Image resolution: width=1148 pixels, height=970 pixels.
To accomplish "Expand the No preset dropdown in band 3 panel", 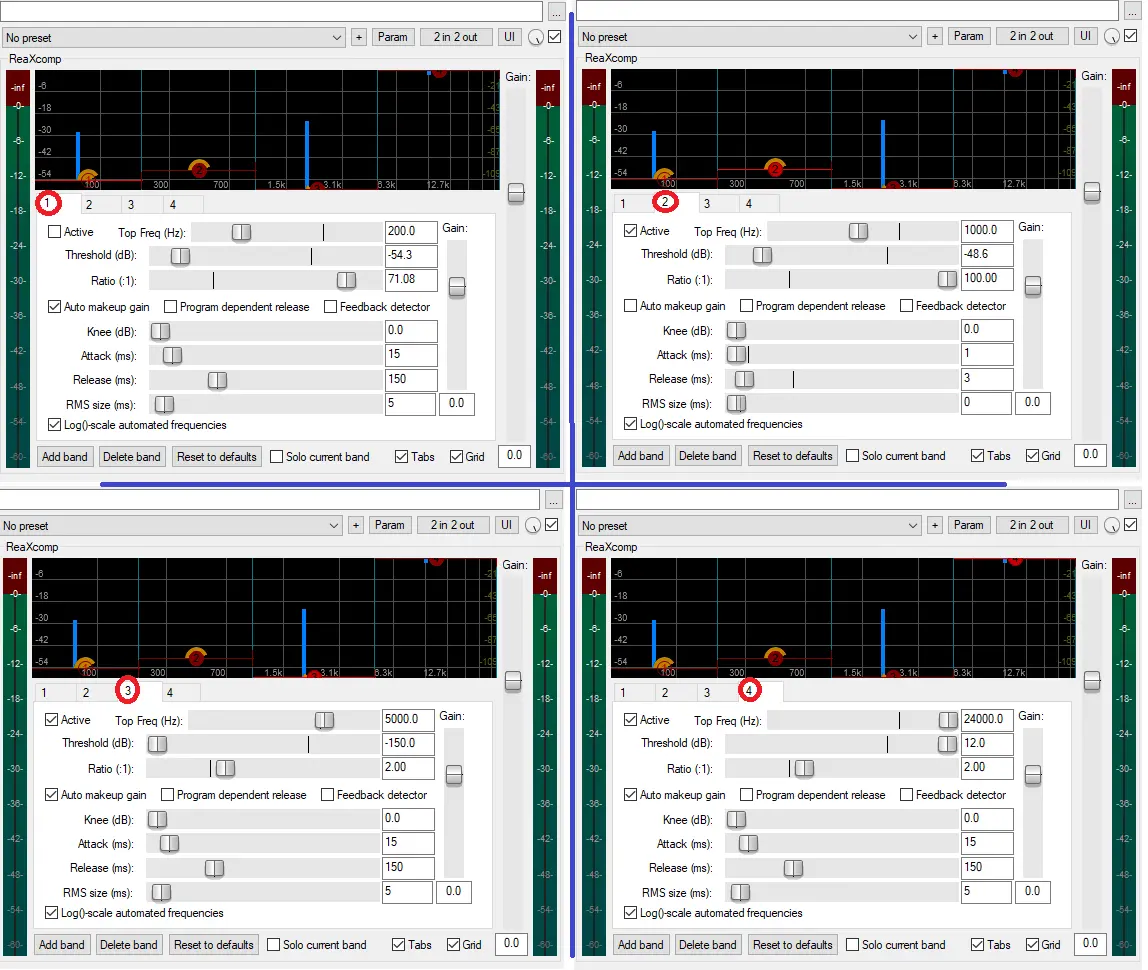I will [x=171, y=525].
